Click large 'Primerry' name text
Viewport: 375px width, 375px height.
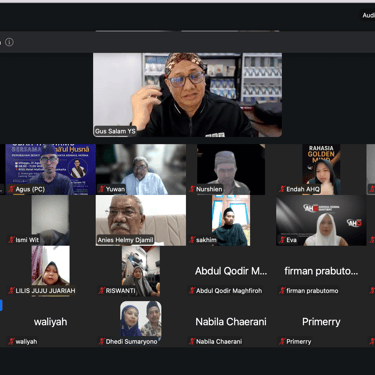pos(321,322)
